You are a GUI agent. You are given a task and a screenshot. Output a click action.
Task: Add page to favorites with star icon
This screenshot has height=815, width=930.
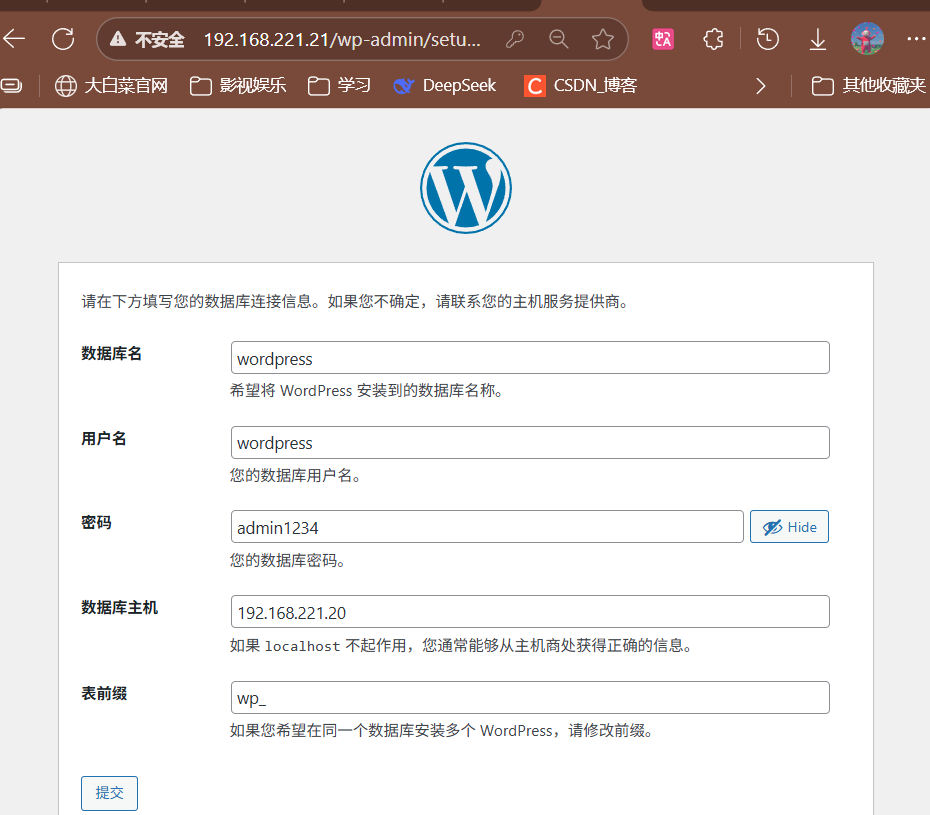coord(603,40)
